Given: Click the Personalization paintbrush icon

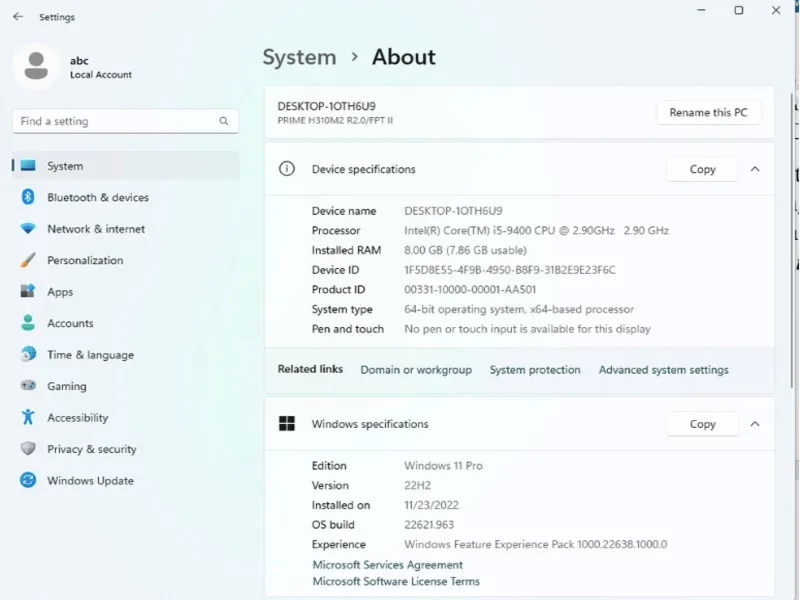Looking at the screenshot, I should point(28,260).
